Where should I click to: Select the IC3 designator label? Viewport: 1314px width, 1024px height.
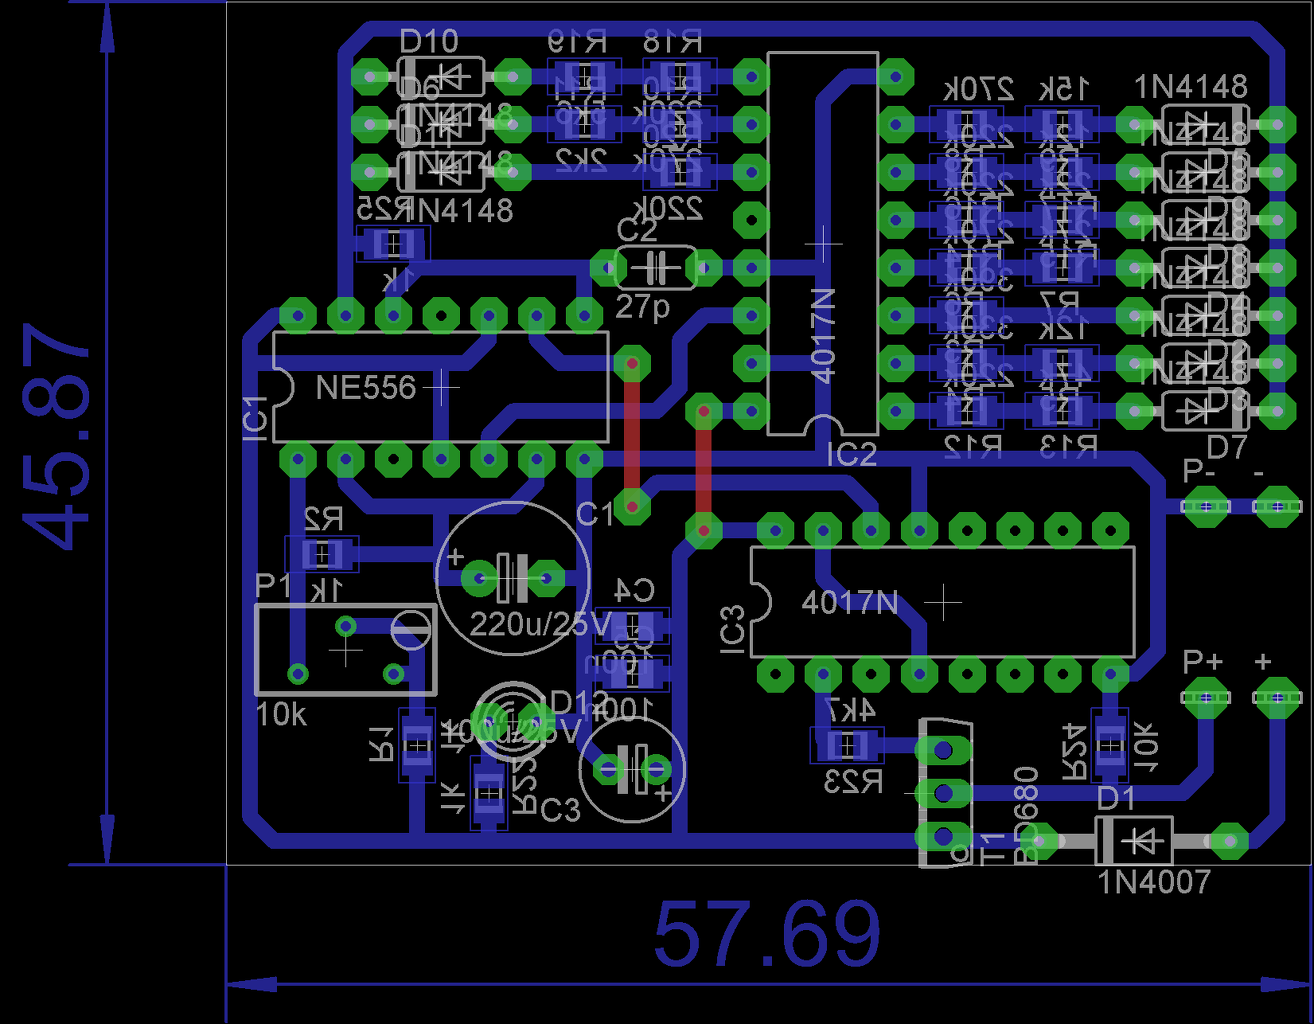click(733, 630)
